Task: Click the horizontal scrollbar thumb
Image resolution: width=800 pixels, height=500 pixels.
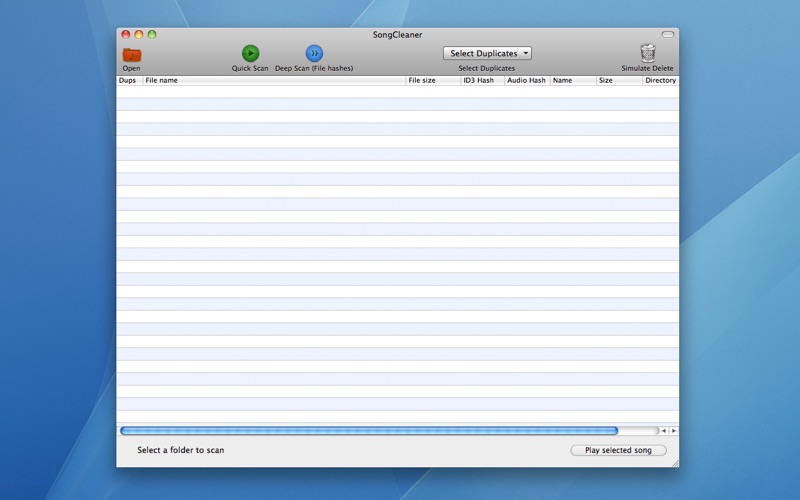Action: coord(369,431)
